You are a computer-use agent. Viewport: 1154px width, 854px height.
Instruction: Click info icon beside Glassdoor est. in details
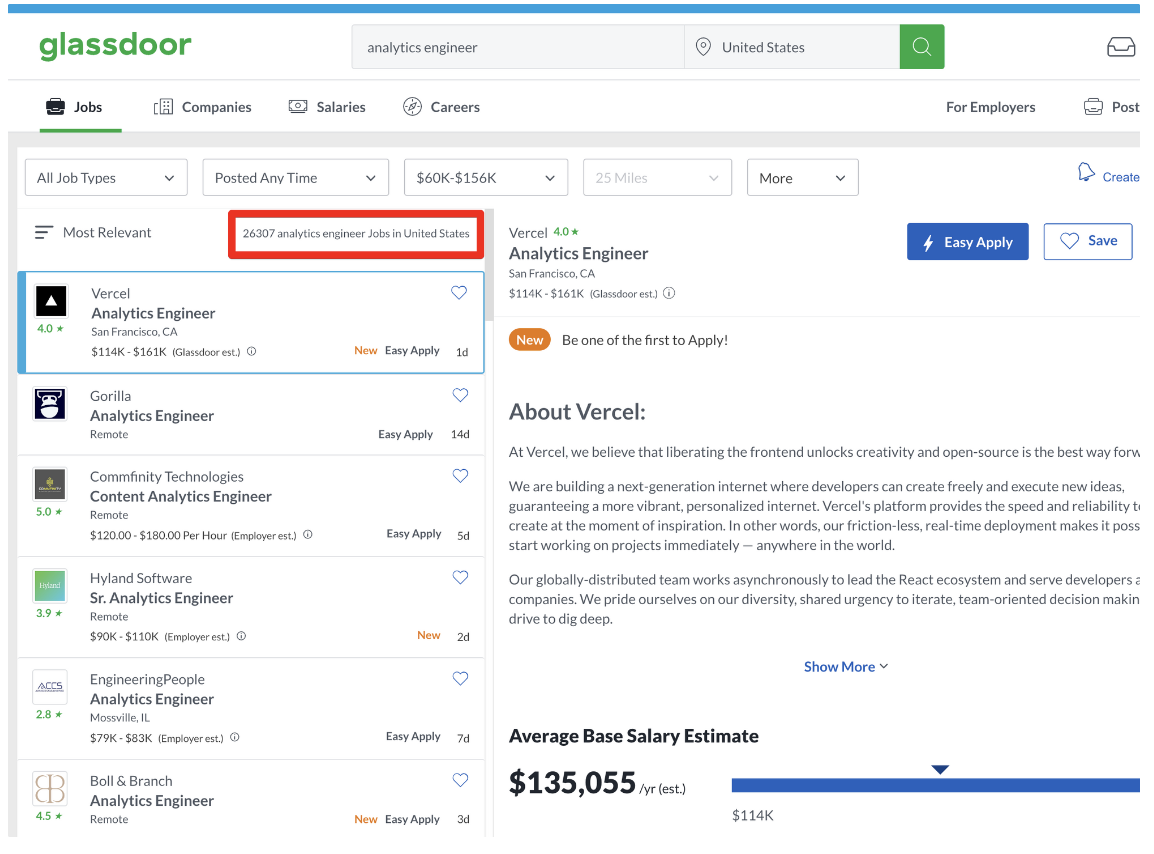coord(669,293)
